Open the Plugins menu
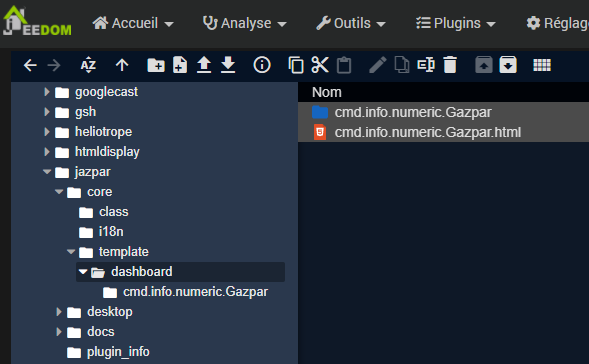Viewport: 589px width, 364px height. coord(456,23)
